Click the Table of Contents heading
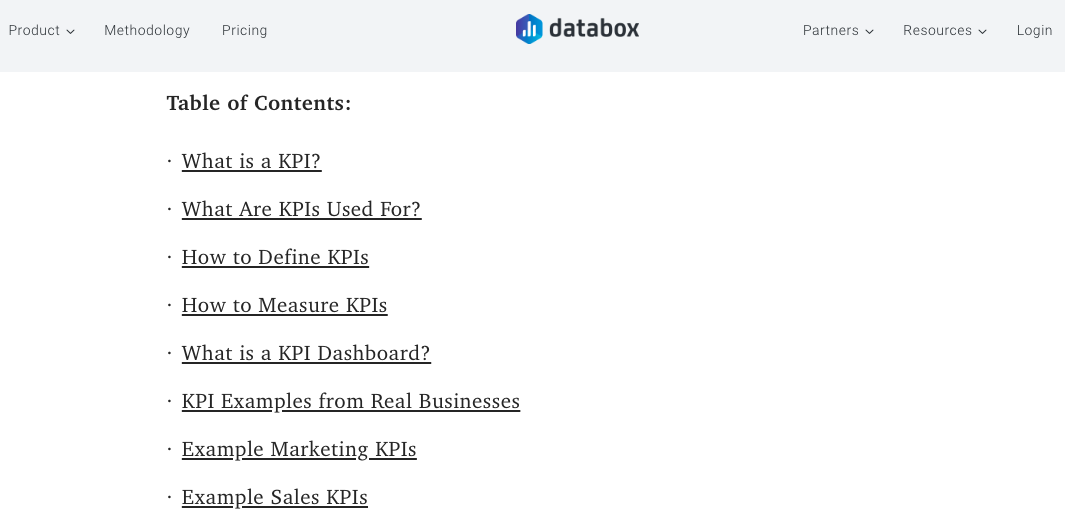 (259, 103)
